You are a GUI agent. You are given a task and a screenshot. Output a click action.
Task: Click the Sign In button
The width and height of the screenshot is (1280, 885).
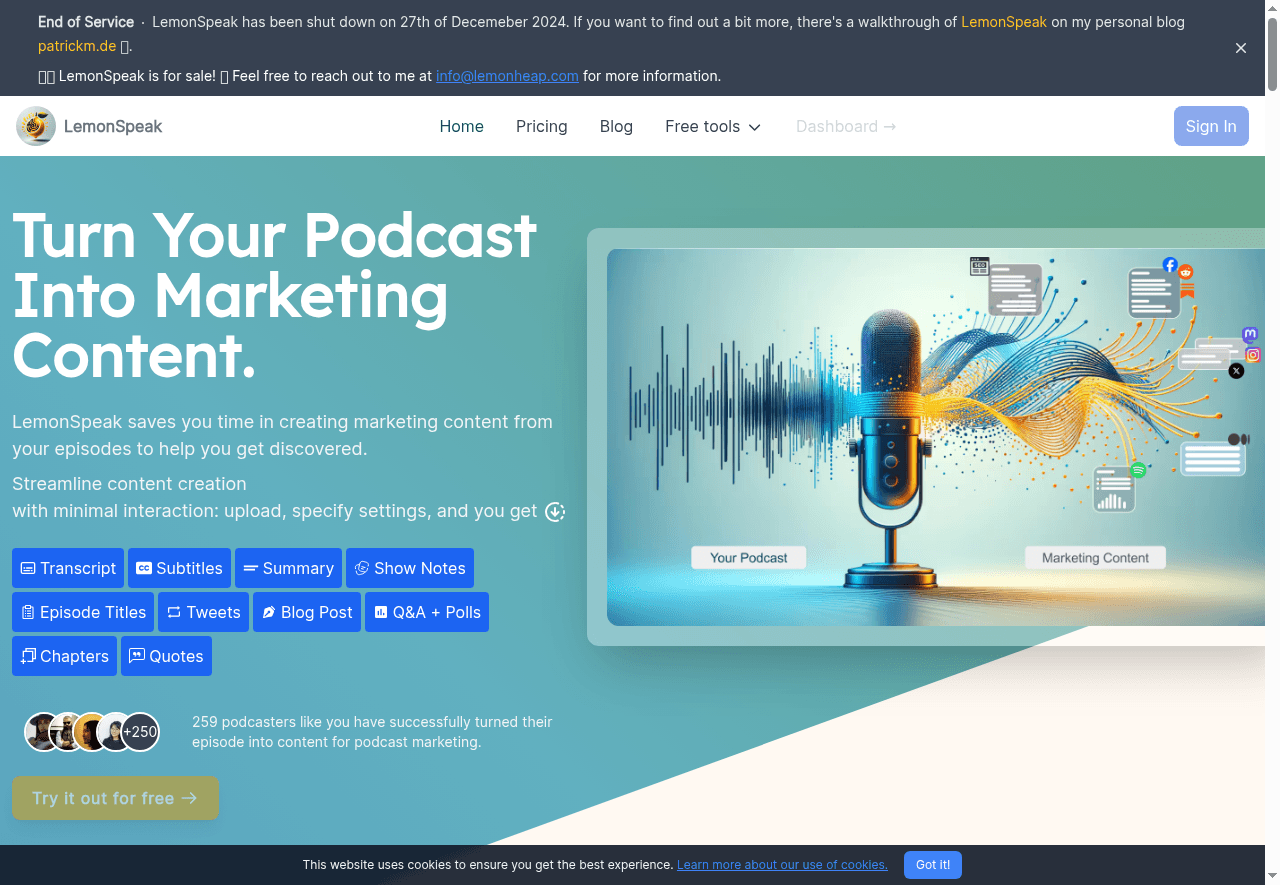coord(1210,126)
